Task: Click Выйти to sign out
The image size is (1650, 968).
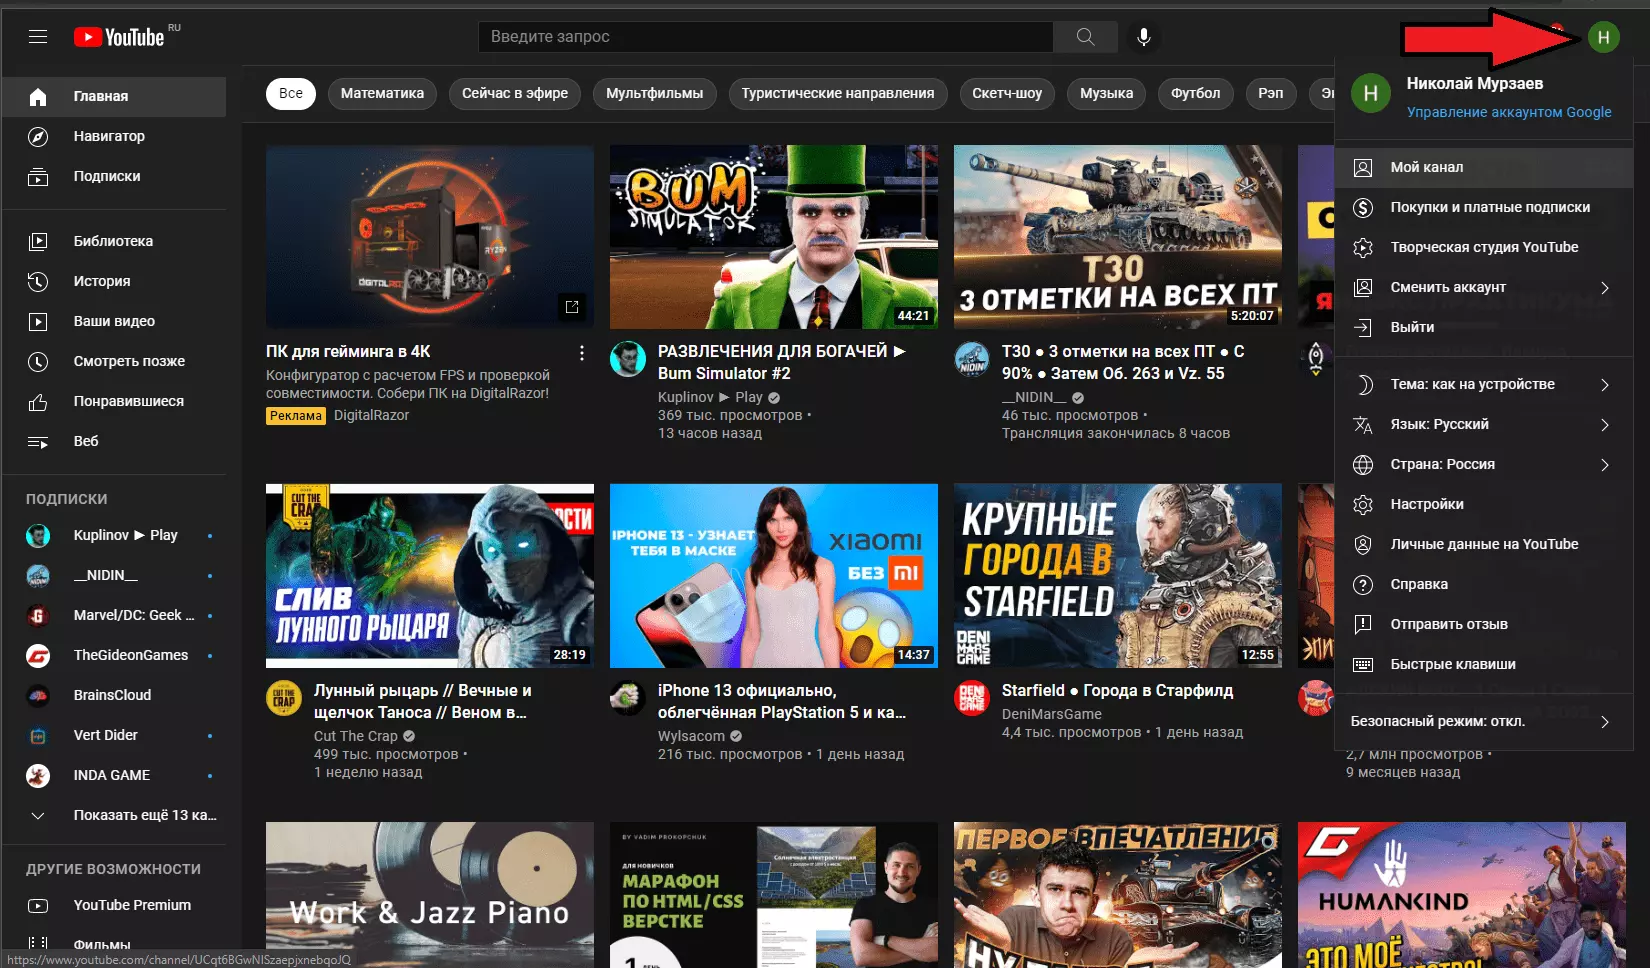Action: tap(1484, 327)
